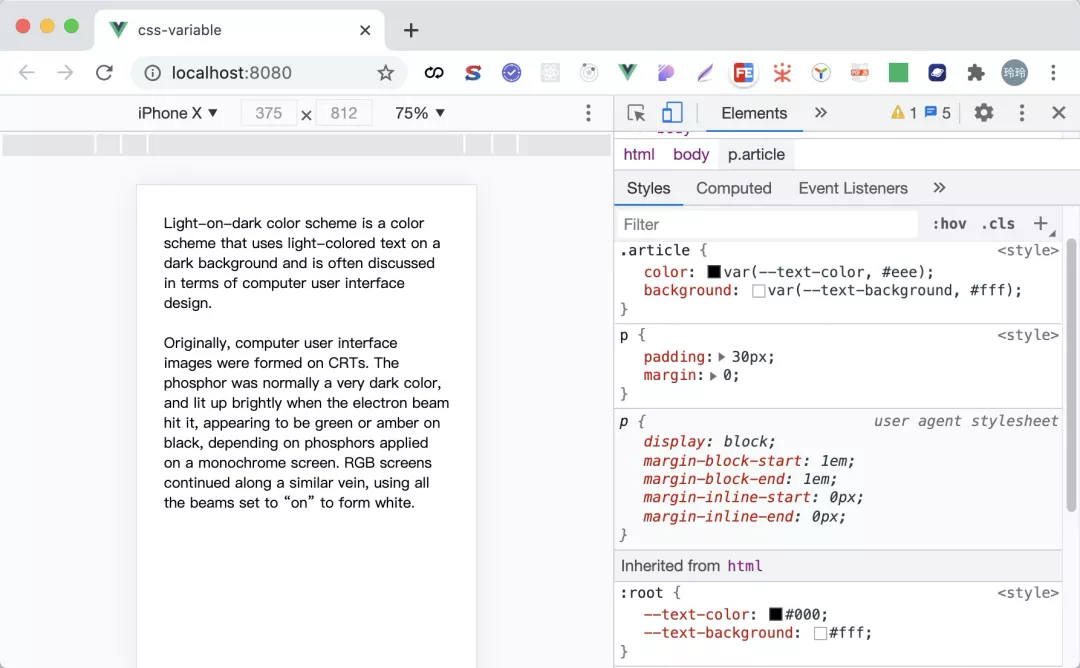
Task: Open the colorful Y circle extension
Action: click(821, 72)
